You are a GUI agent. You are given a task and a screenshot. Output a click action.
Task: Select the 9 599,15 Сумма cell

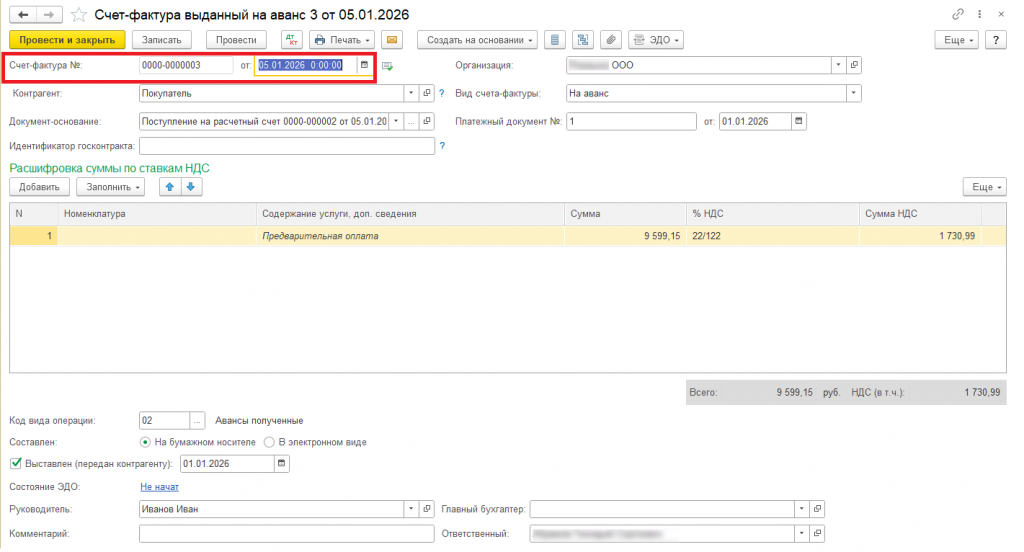626,236
